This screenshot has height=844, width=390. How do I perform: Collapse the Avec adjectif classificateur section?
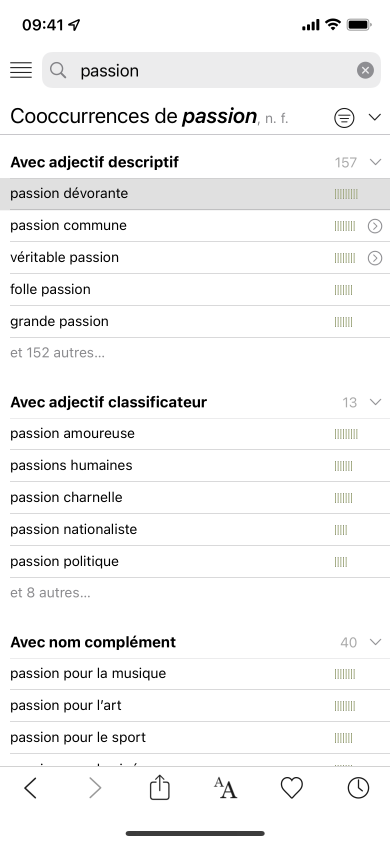[375, 402]
